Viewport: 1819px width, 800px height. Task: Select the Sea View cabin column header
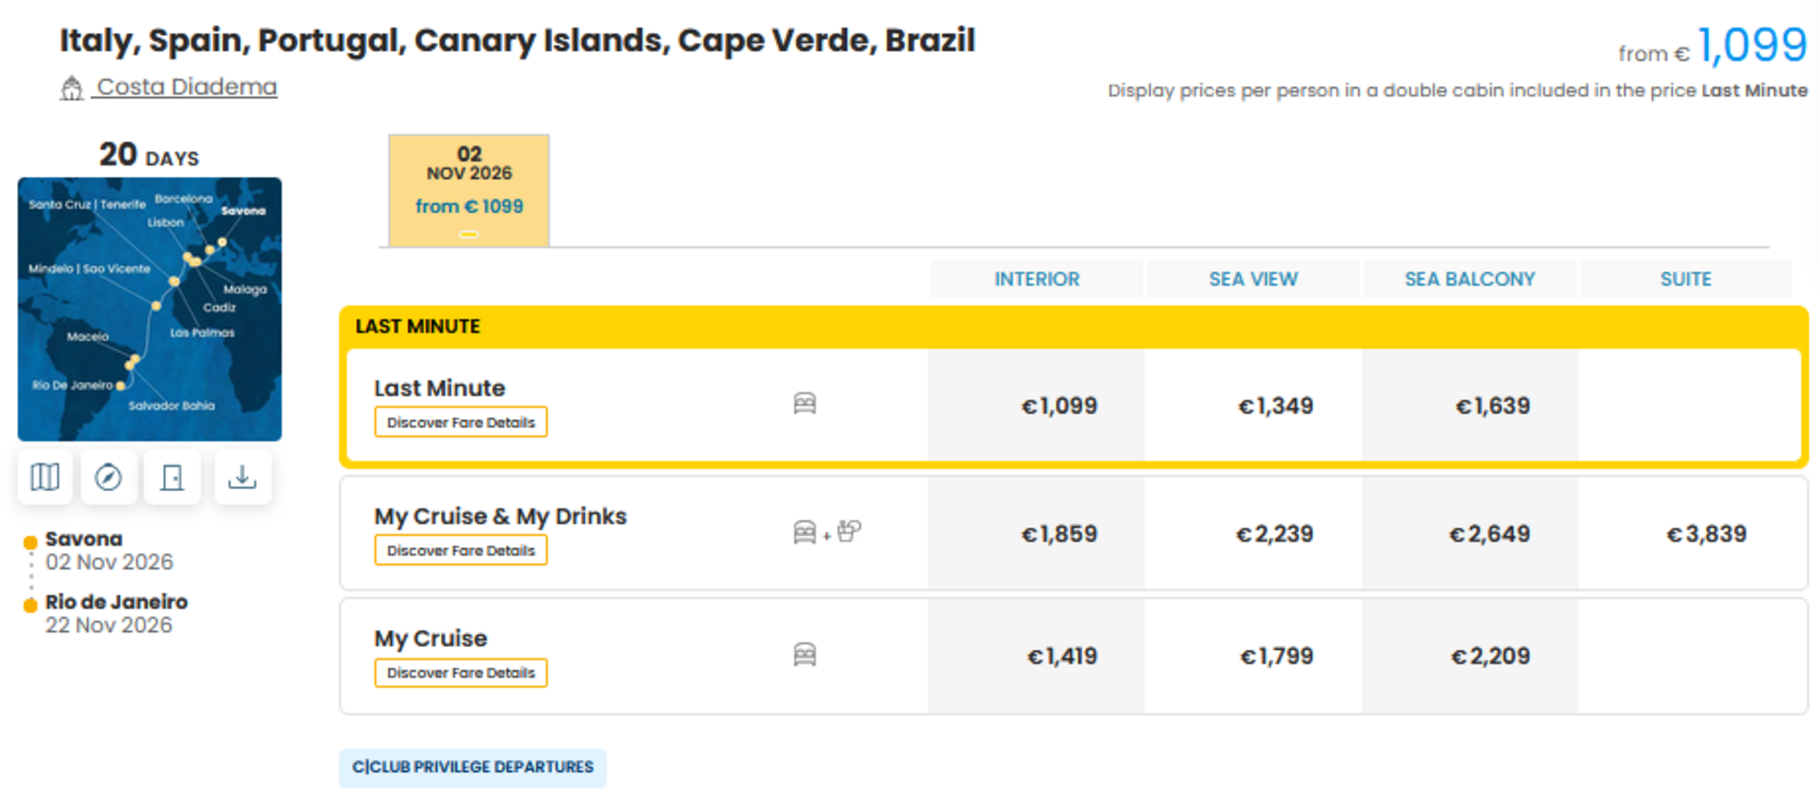(1253, 279)
